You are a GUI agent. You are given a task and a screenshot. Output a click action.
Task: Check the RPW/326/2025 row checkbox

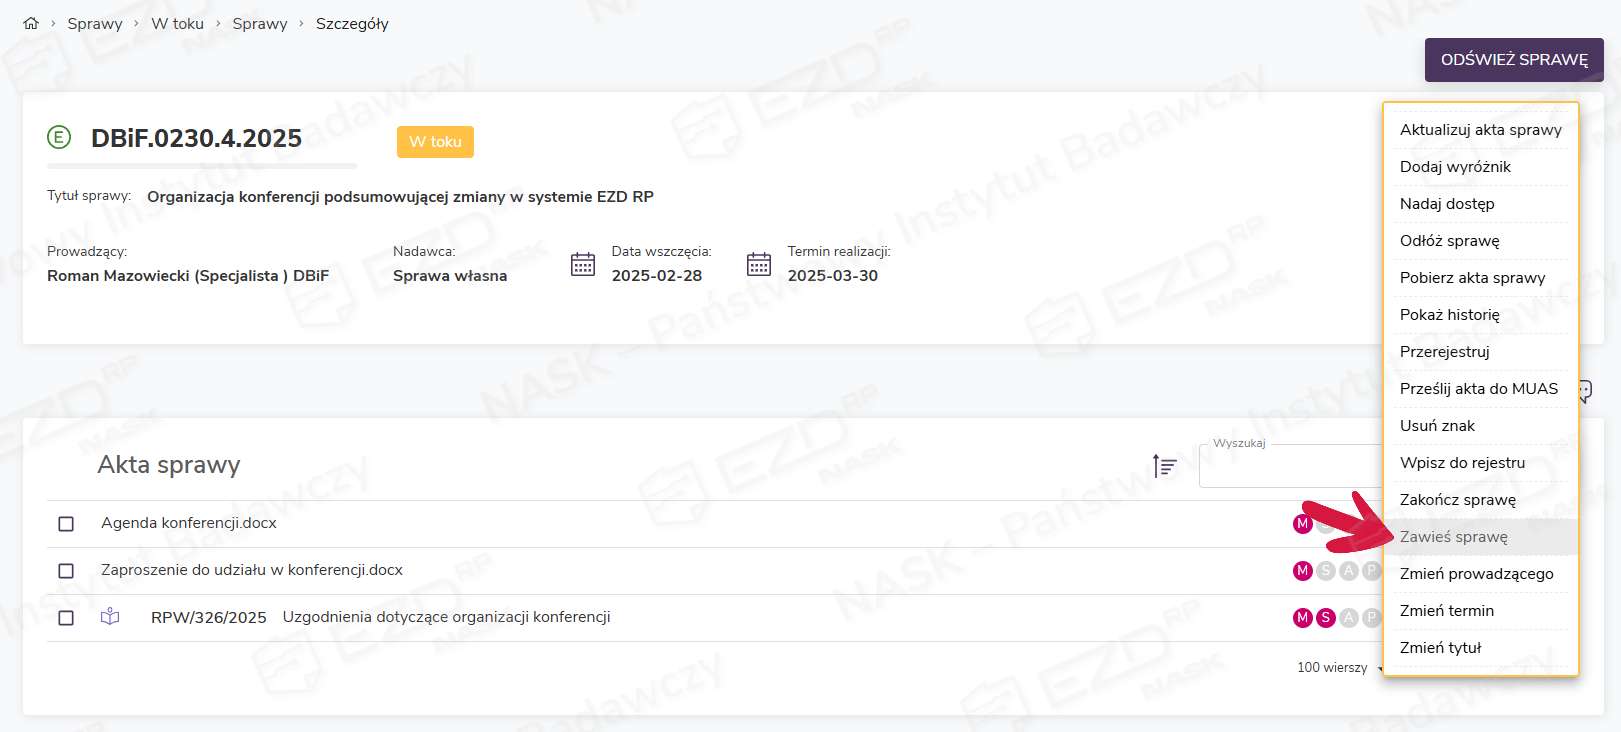(x=66, y=618)
